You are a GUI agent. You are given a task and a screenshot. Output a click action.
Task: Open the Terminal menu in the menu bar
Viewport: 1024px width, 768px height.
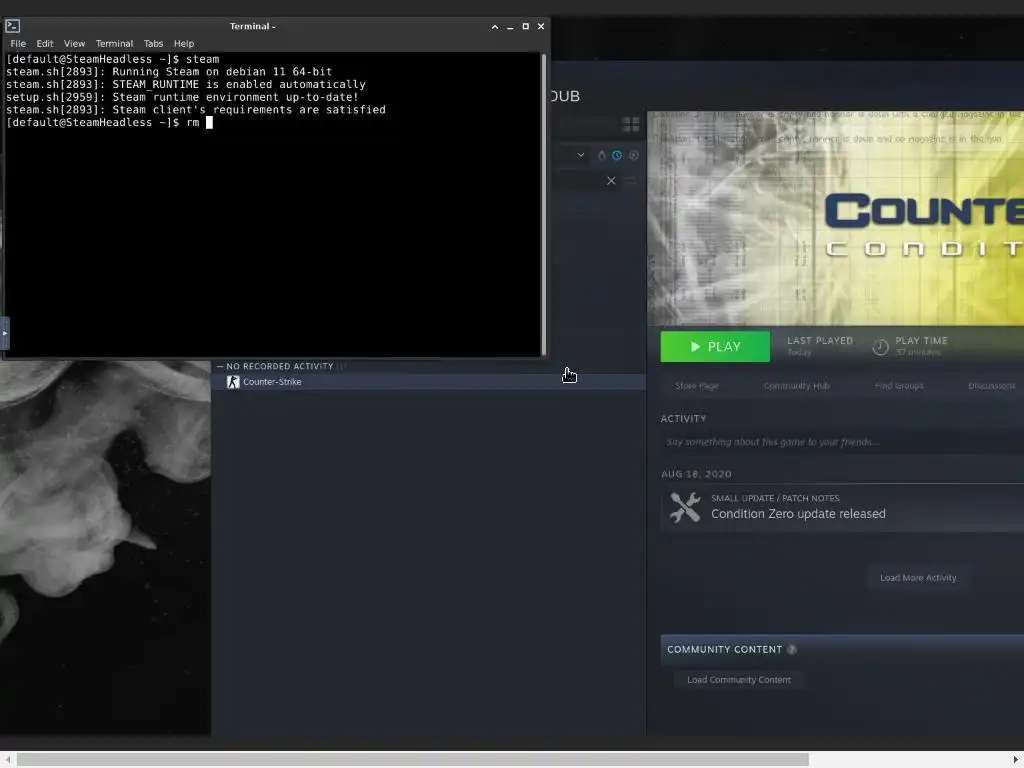point(114,44)
